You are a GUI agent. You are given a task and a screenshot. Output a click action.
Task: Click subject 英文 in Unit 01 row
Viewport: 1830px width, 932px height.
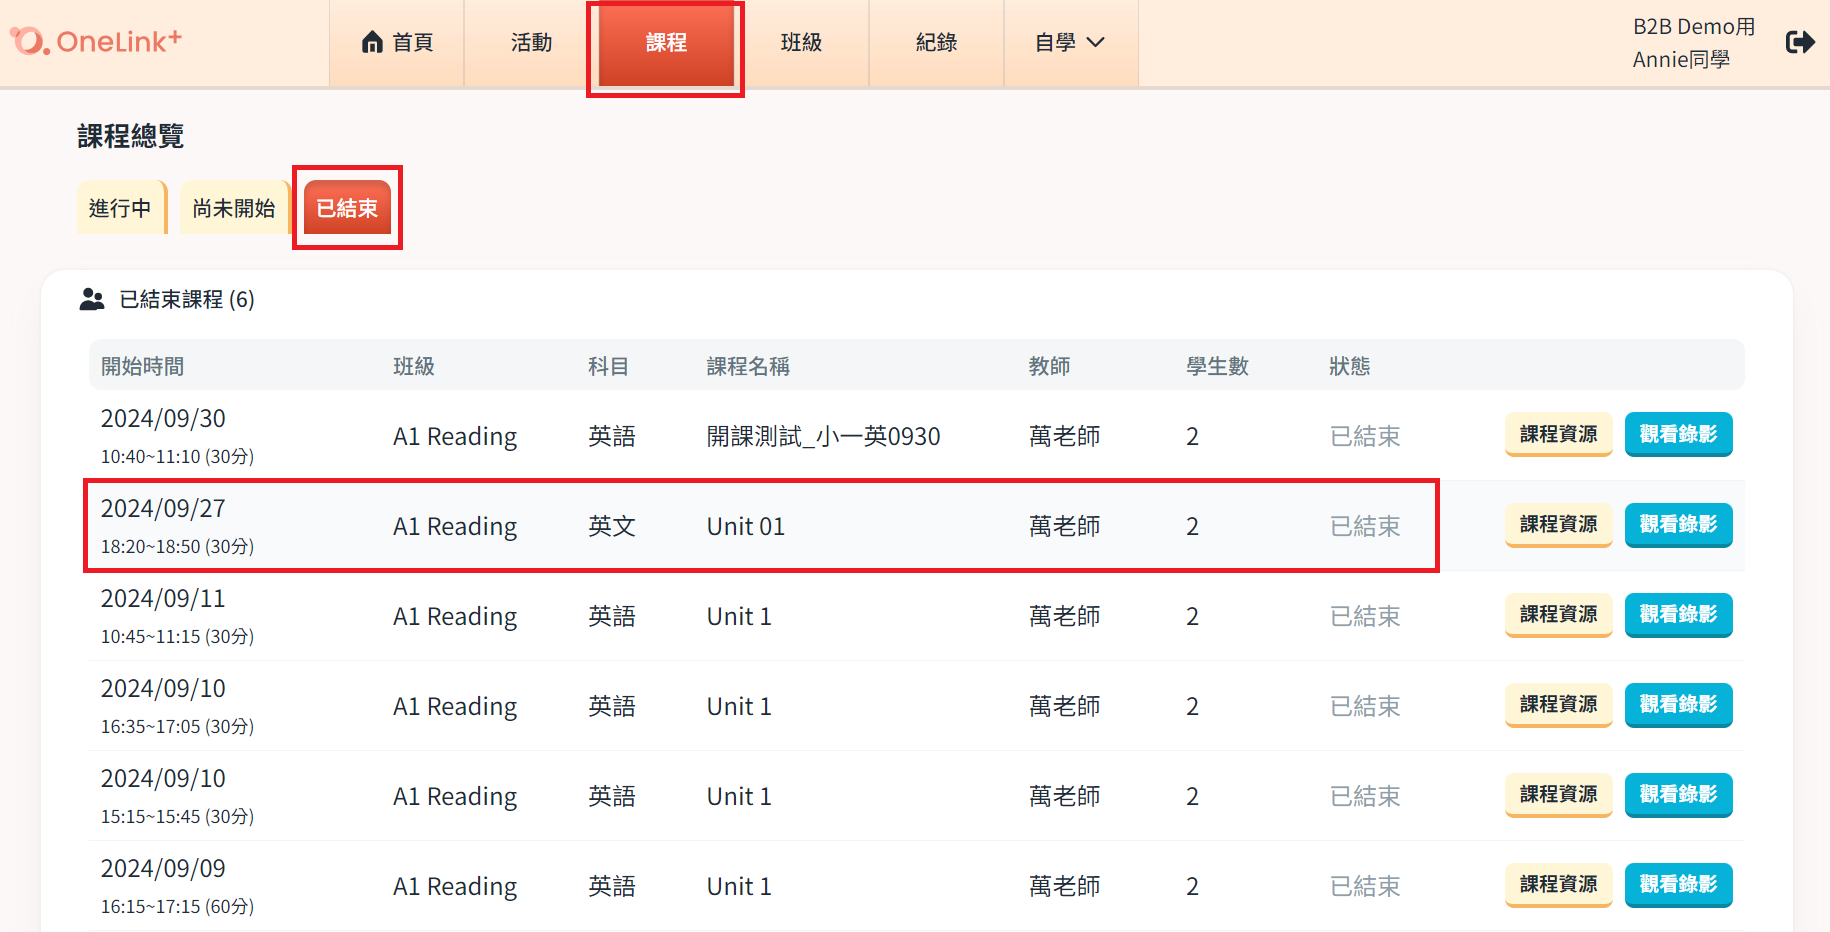pos(612,526)
